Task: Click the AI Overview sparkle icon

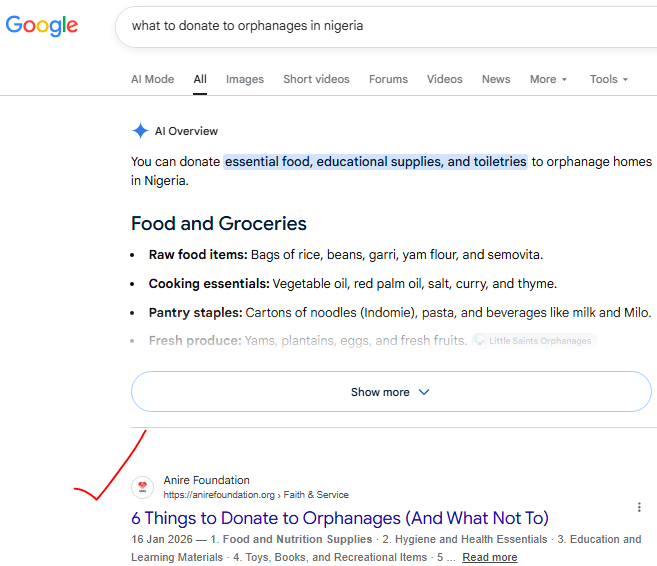Action: 140,131
